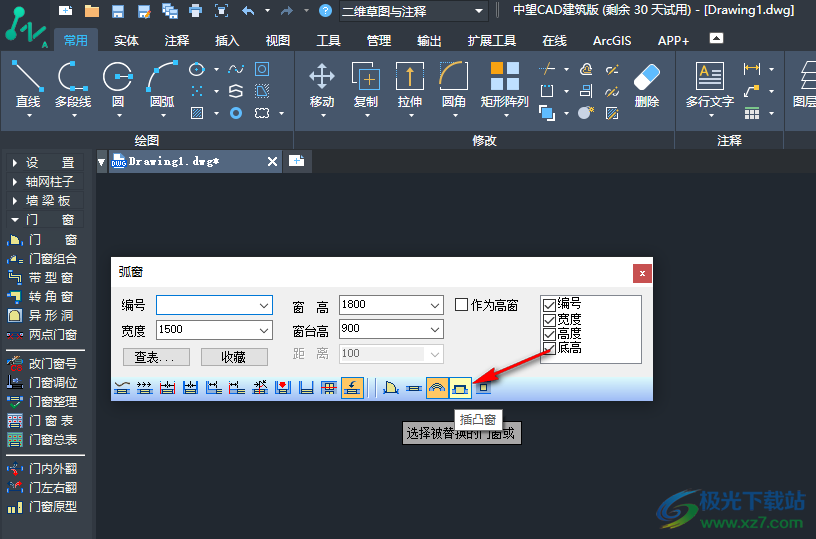Click 门内外翻 in the sidebar
Image resolution: width=816 pixels, height=539 pixels.
coord(42,469)
